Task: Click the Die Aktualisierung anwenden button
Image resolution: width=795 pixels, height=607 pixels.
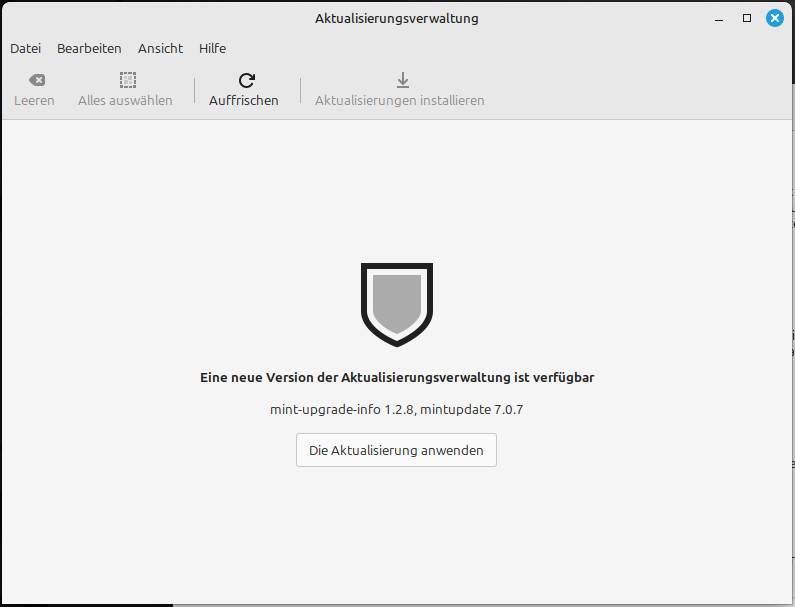Action: (x=396, y=450)
